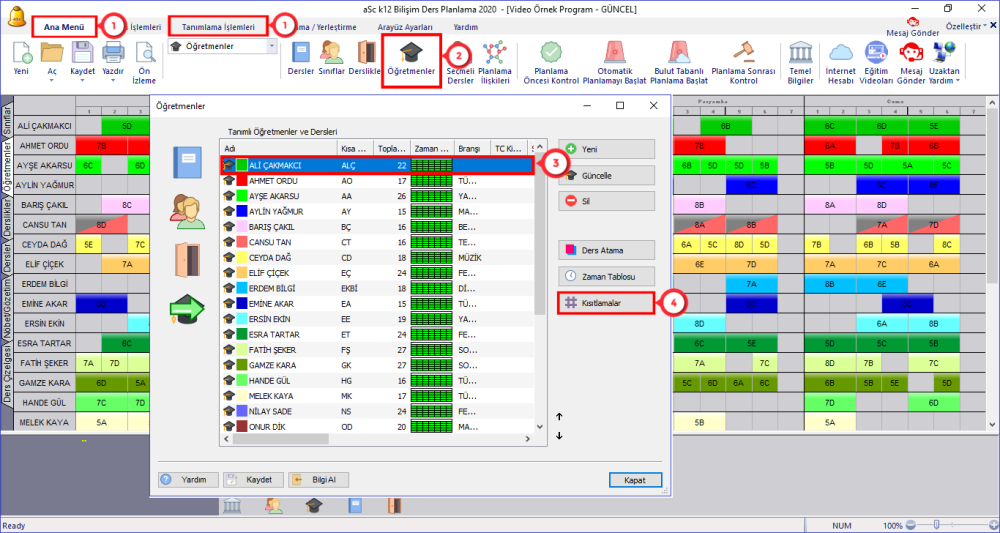1000x533 pixels.
Task: Open Kısıtlamalar
Action: 607,303
